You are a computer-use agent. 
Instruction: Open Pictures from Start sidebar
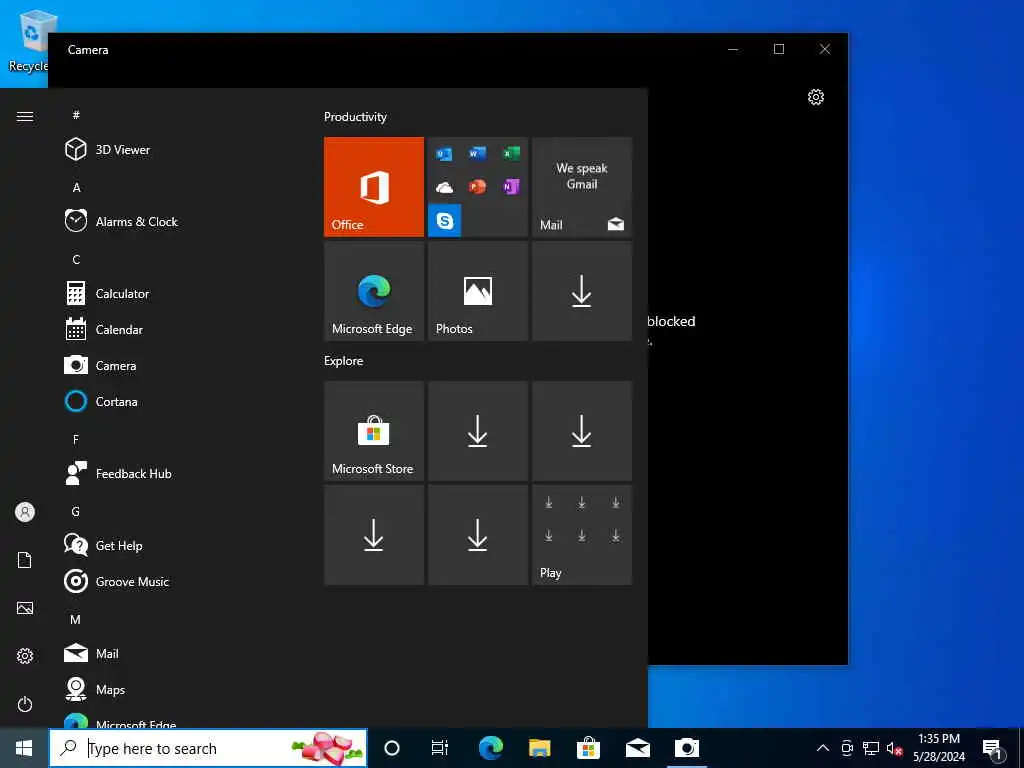pos(25,608)
